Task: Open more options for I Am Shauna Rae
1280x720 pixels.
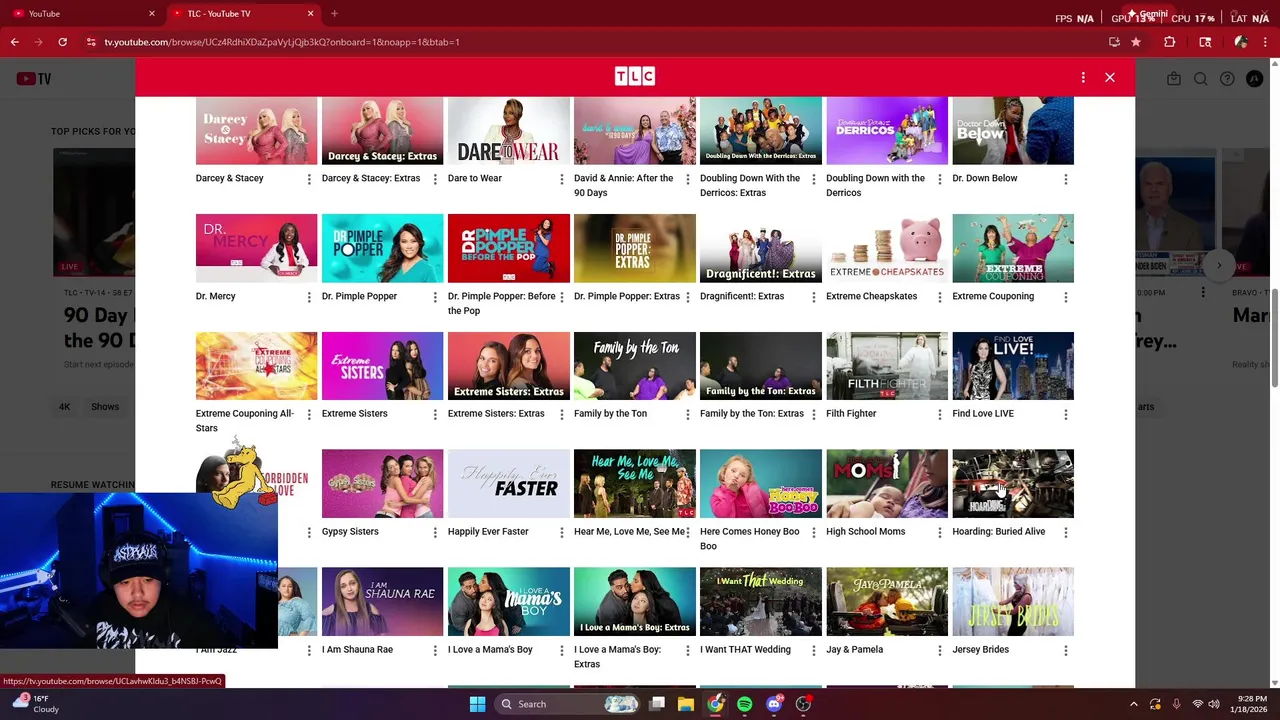Action: click(434, 650)
